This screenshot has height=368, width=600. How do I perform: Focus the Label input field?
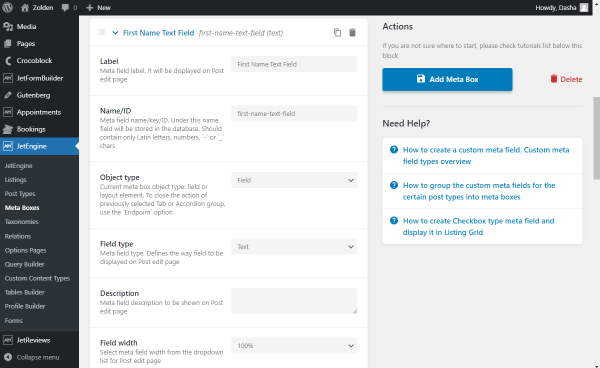coord(294,64)
